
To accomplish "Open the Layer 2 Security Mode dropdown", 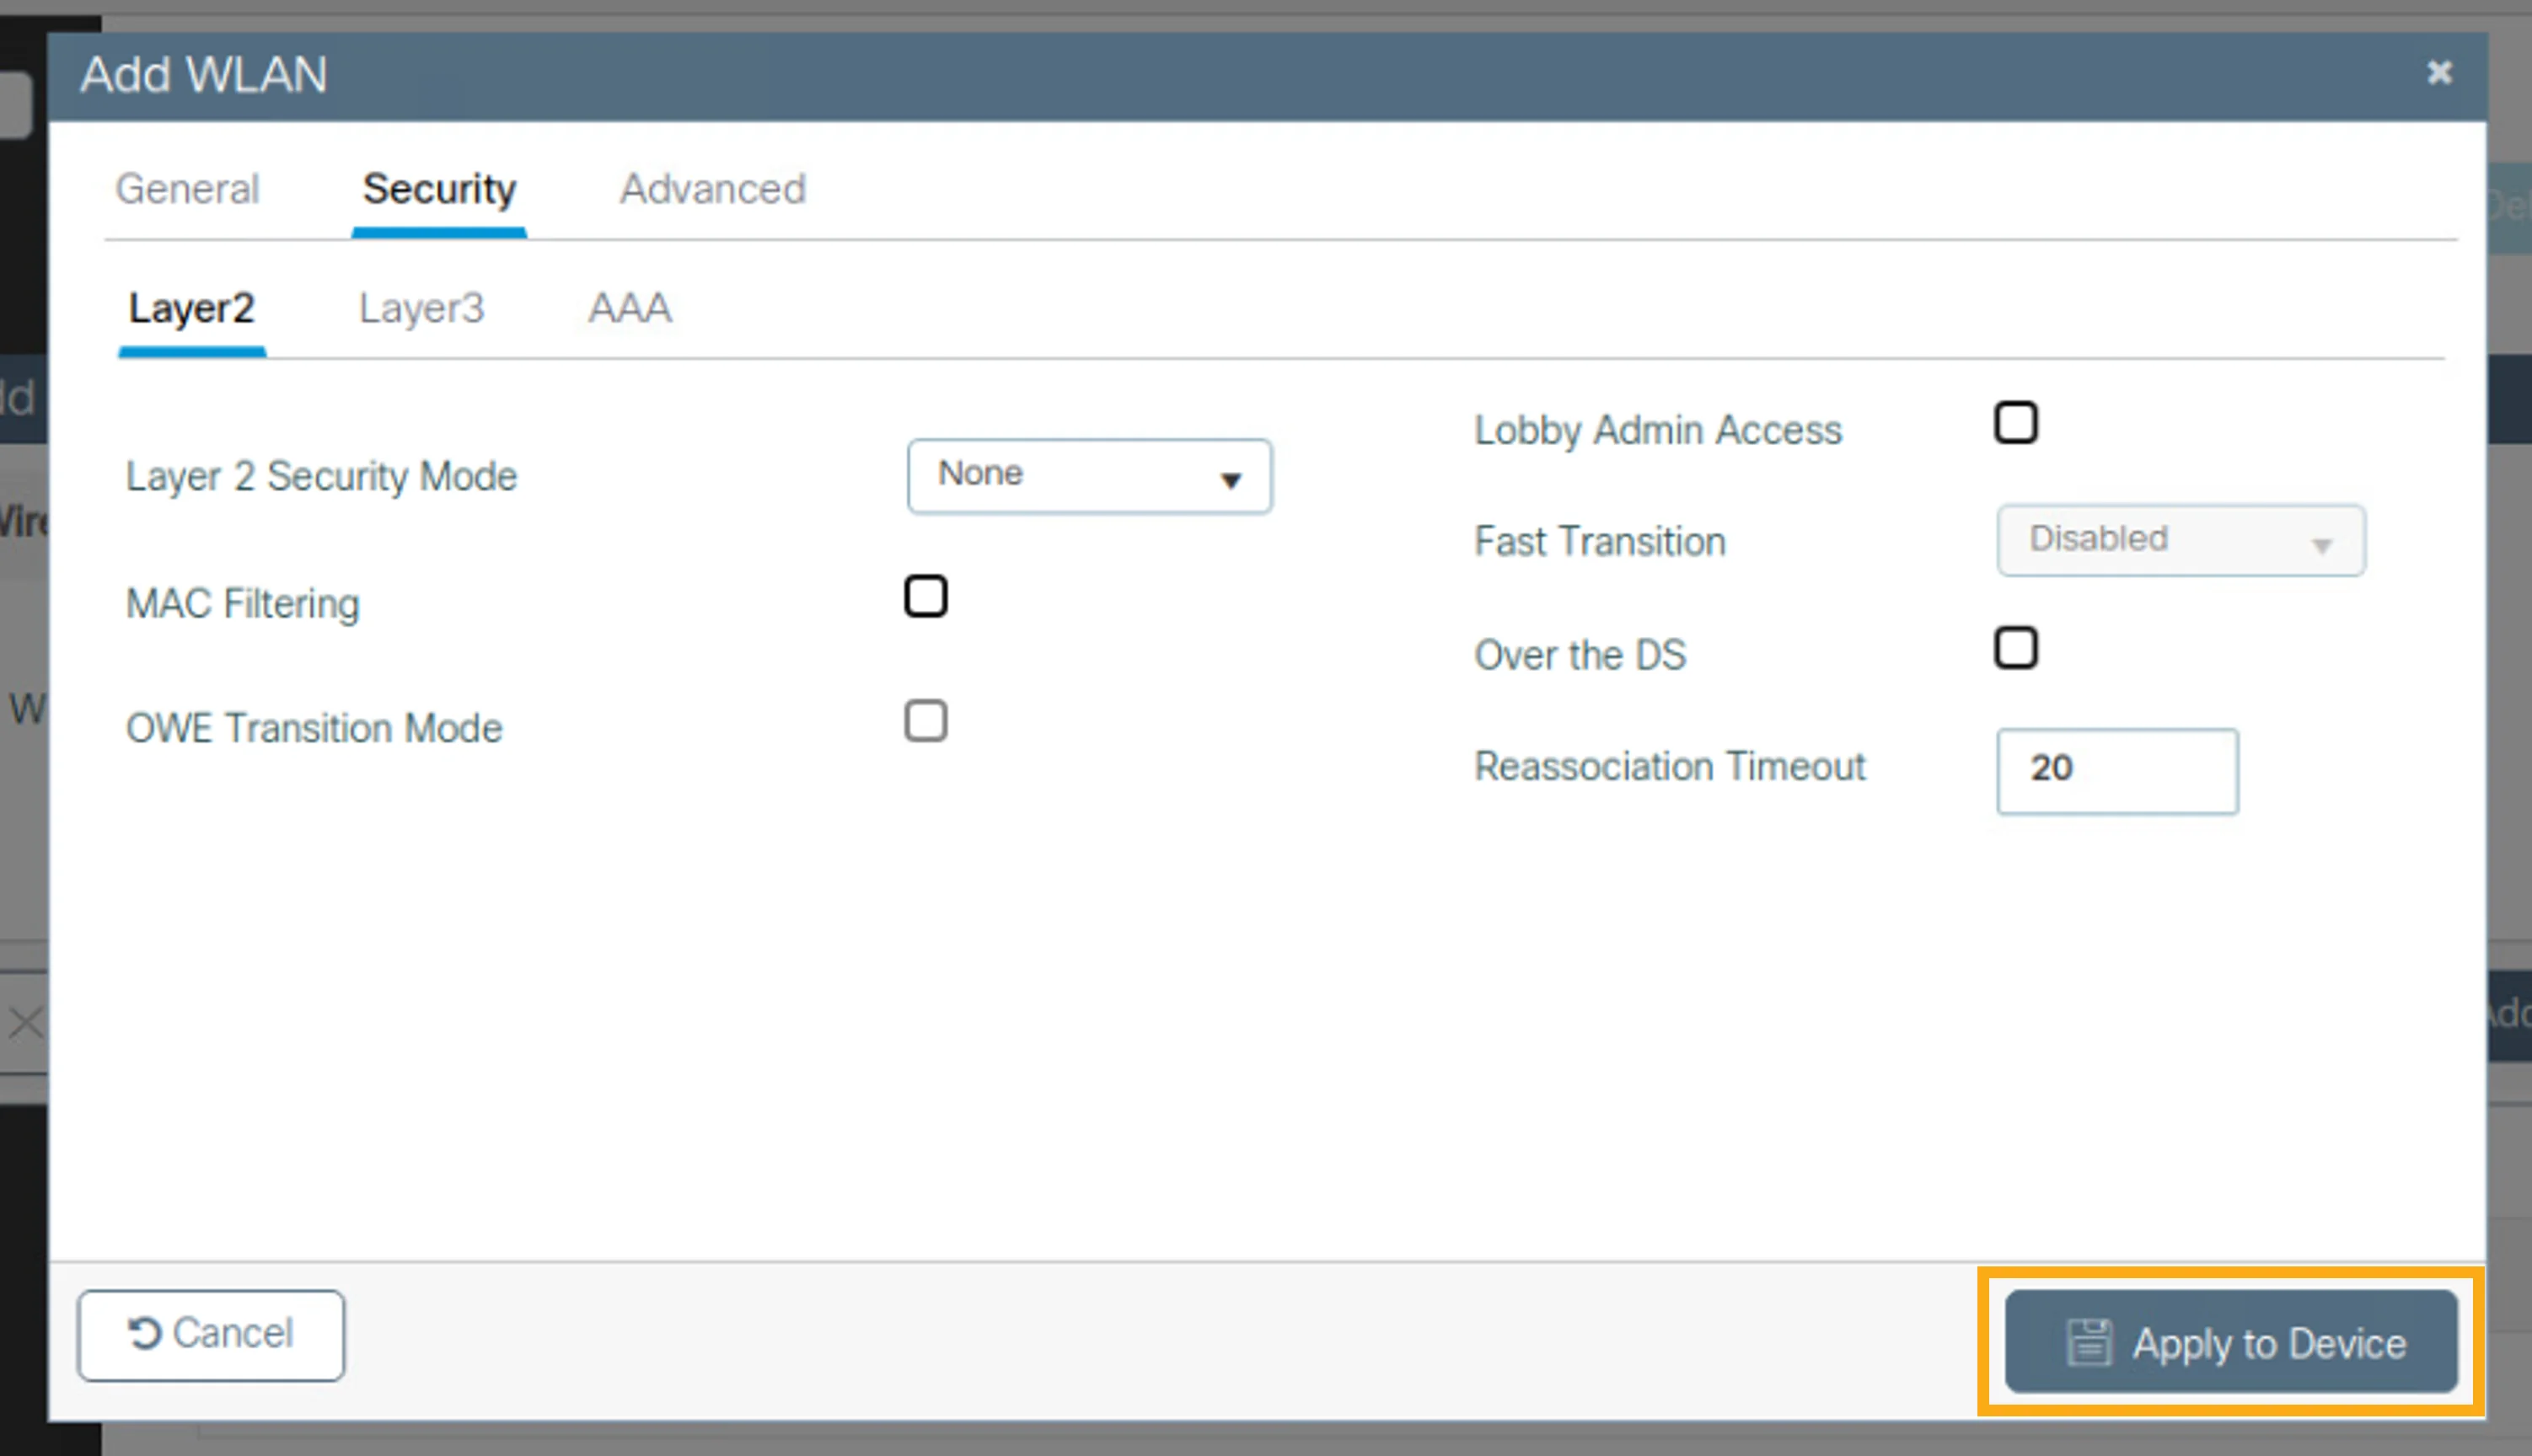I will [1090, 476].
